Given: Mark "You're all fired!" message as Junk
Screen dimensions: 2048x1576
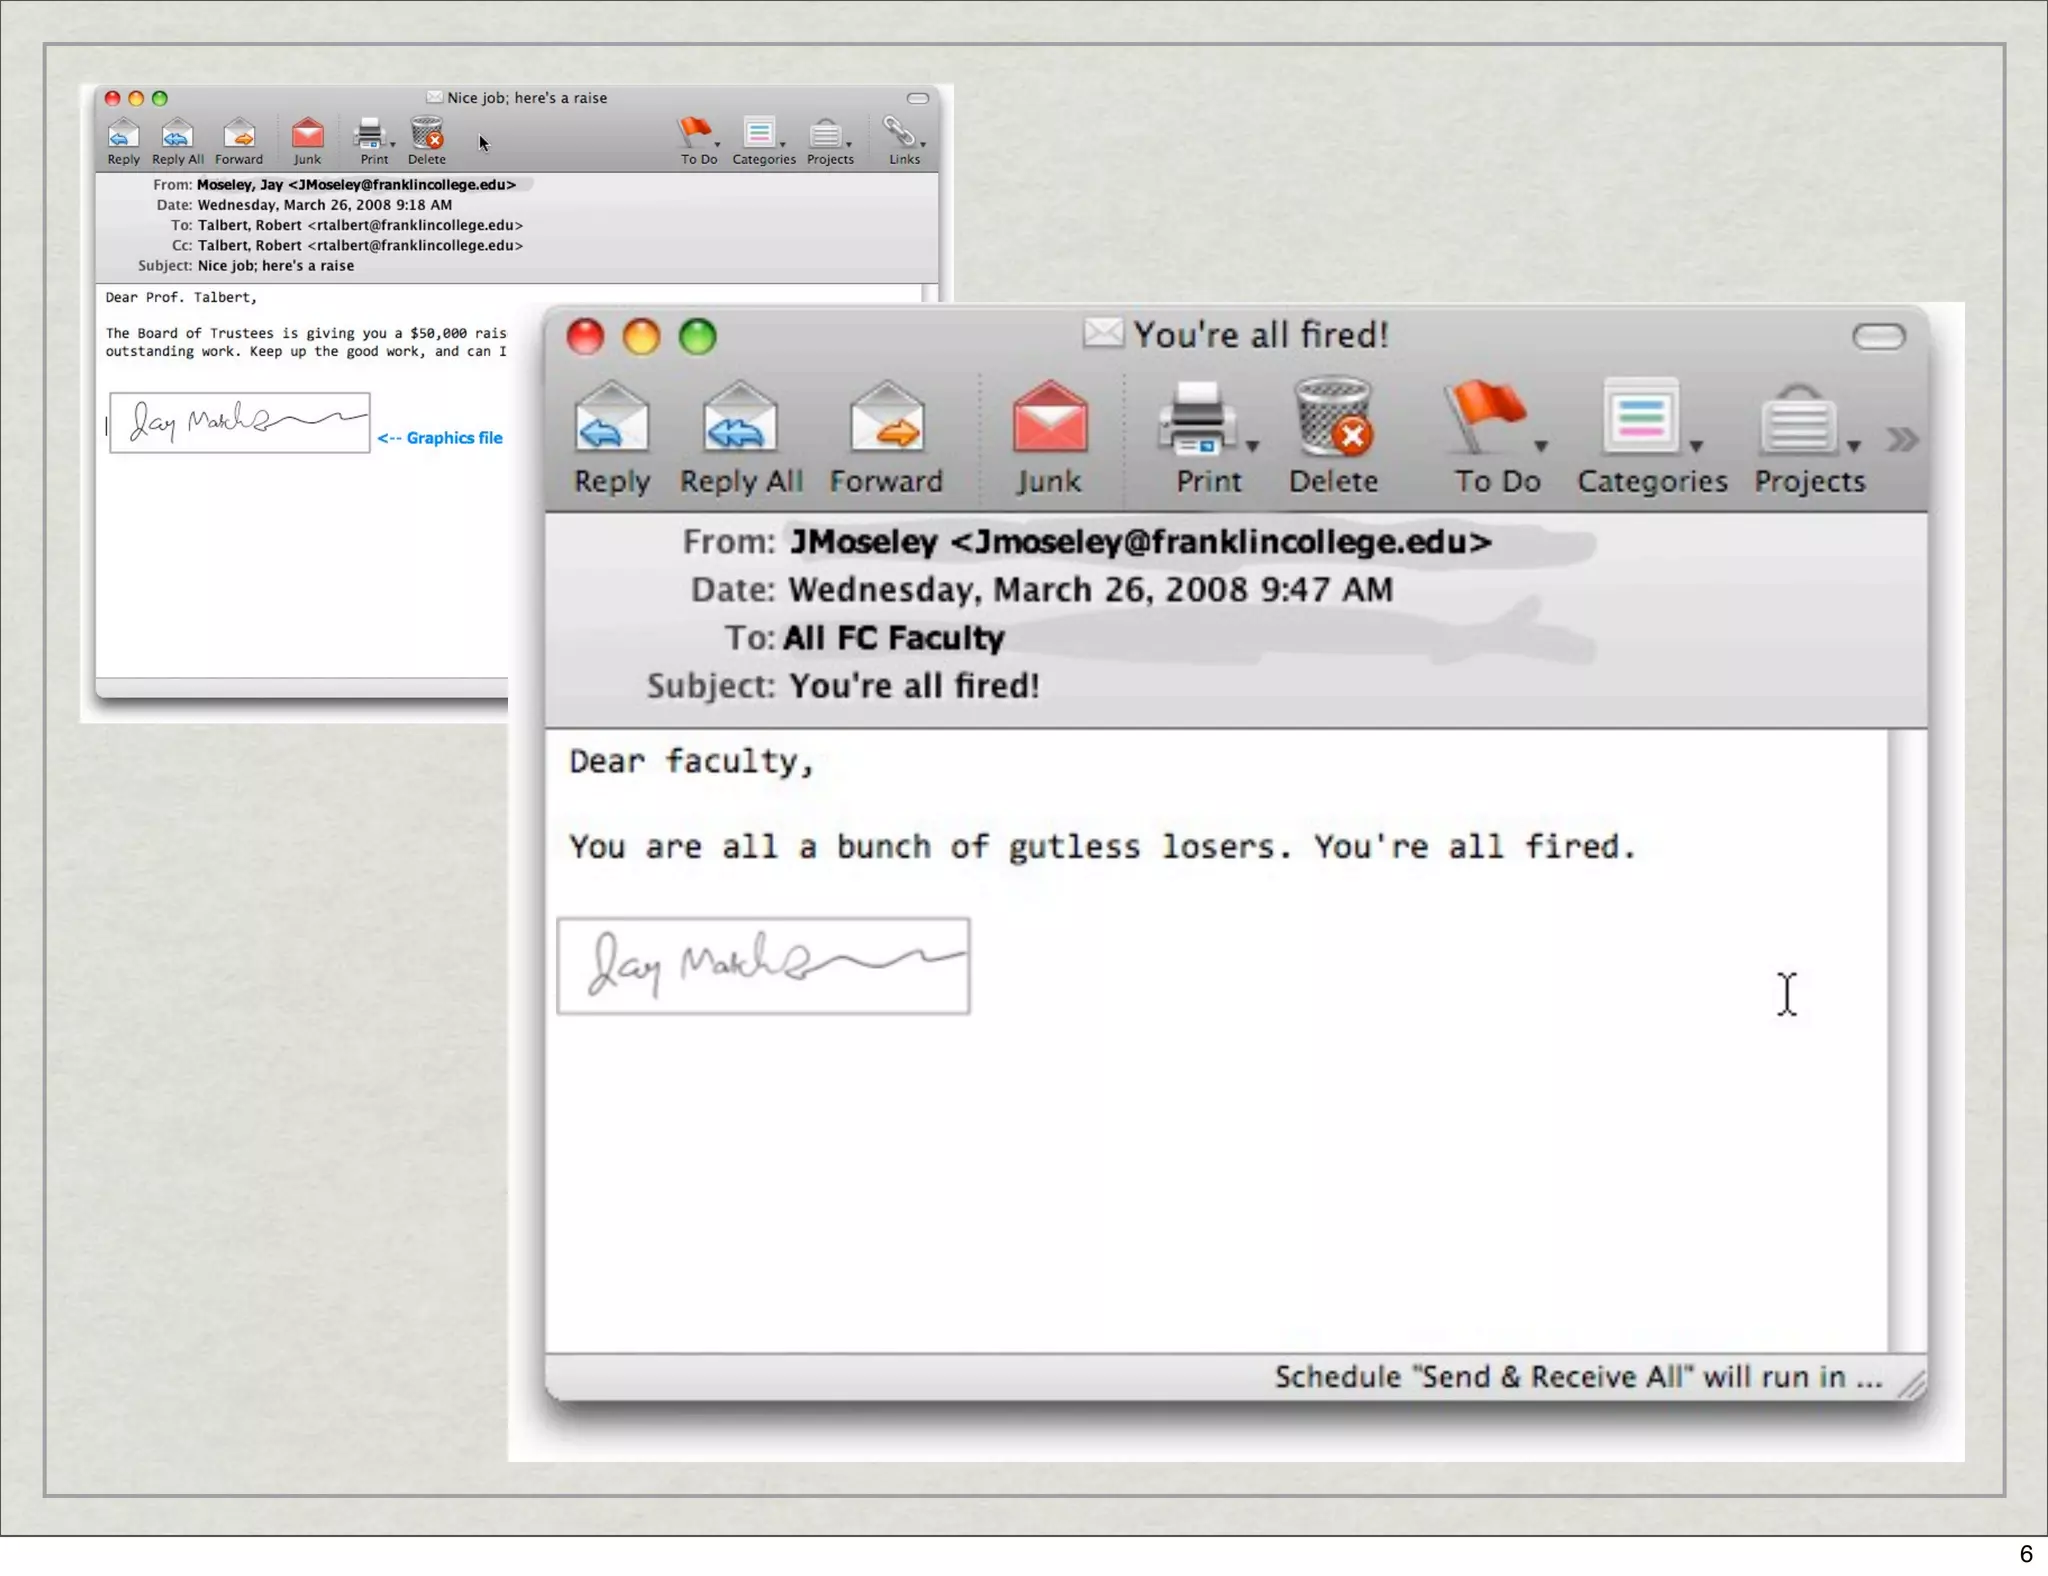Looking at the screenshot, I should [x=1049, y=437].
